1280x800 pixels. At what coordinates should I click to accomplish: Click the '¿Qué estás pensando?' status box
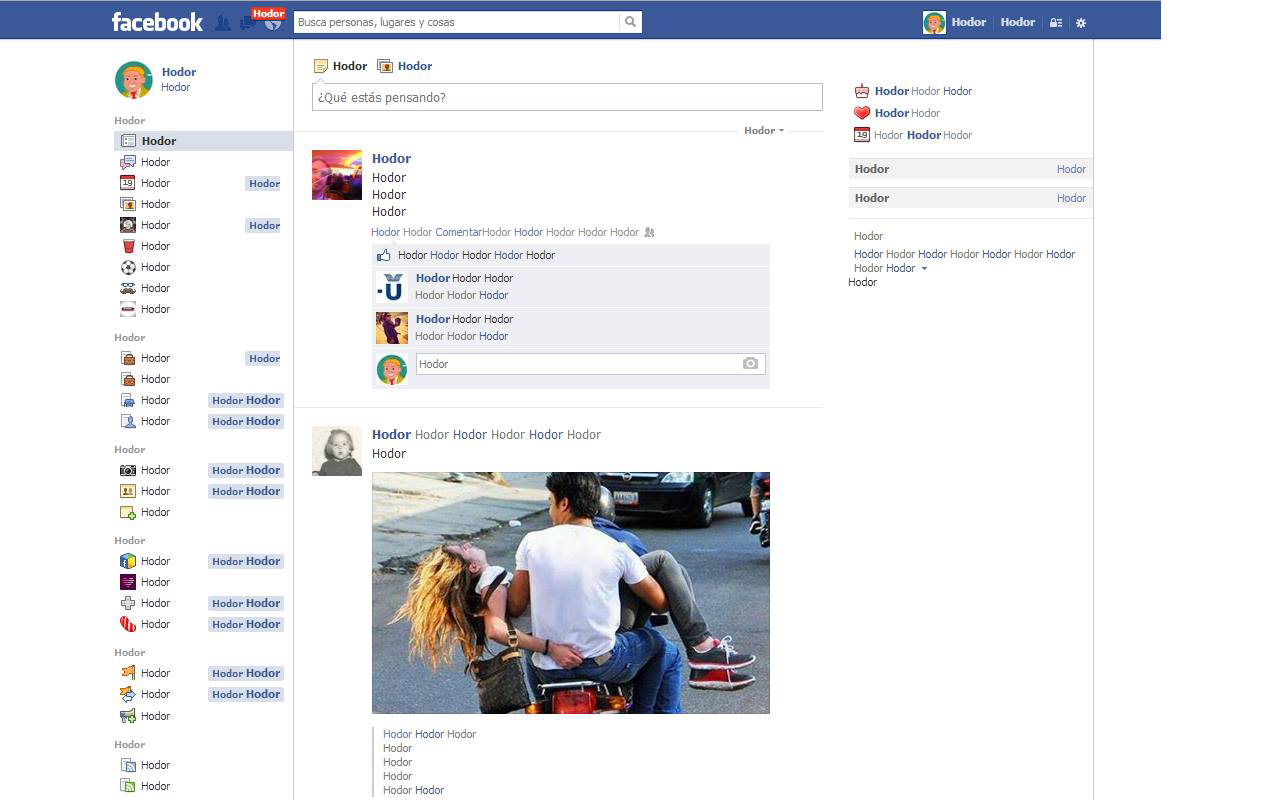(x=567, y=97)
